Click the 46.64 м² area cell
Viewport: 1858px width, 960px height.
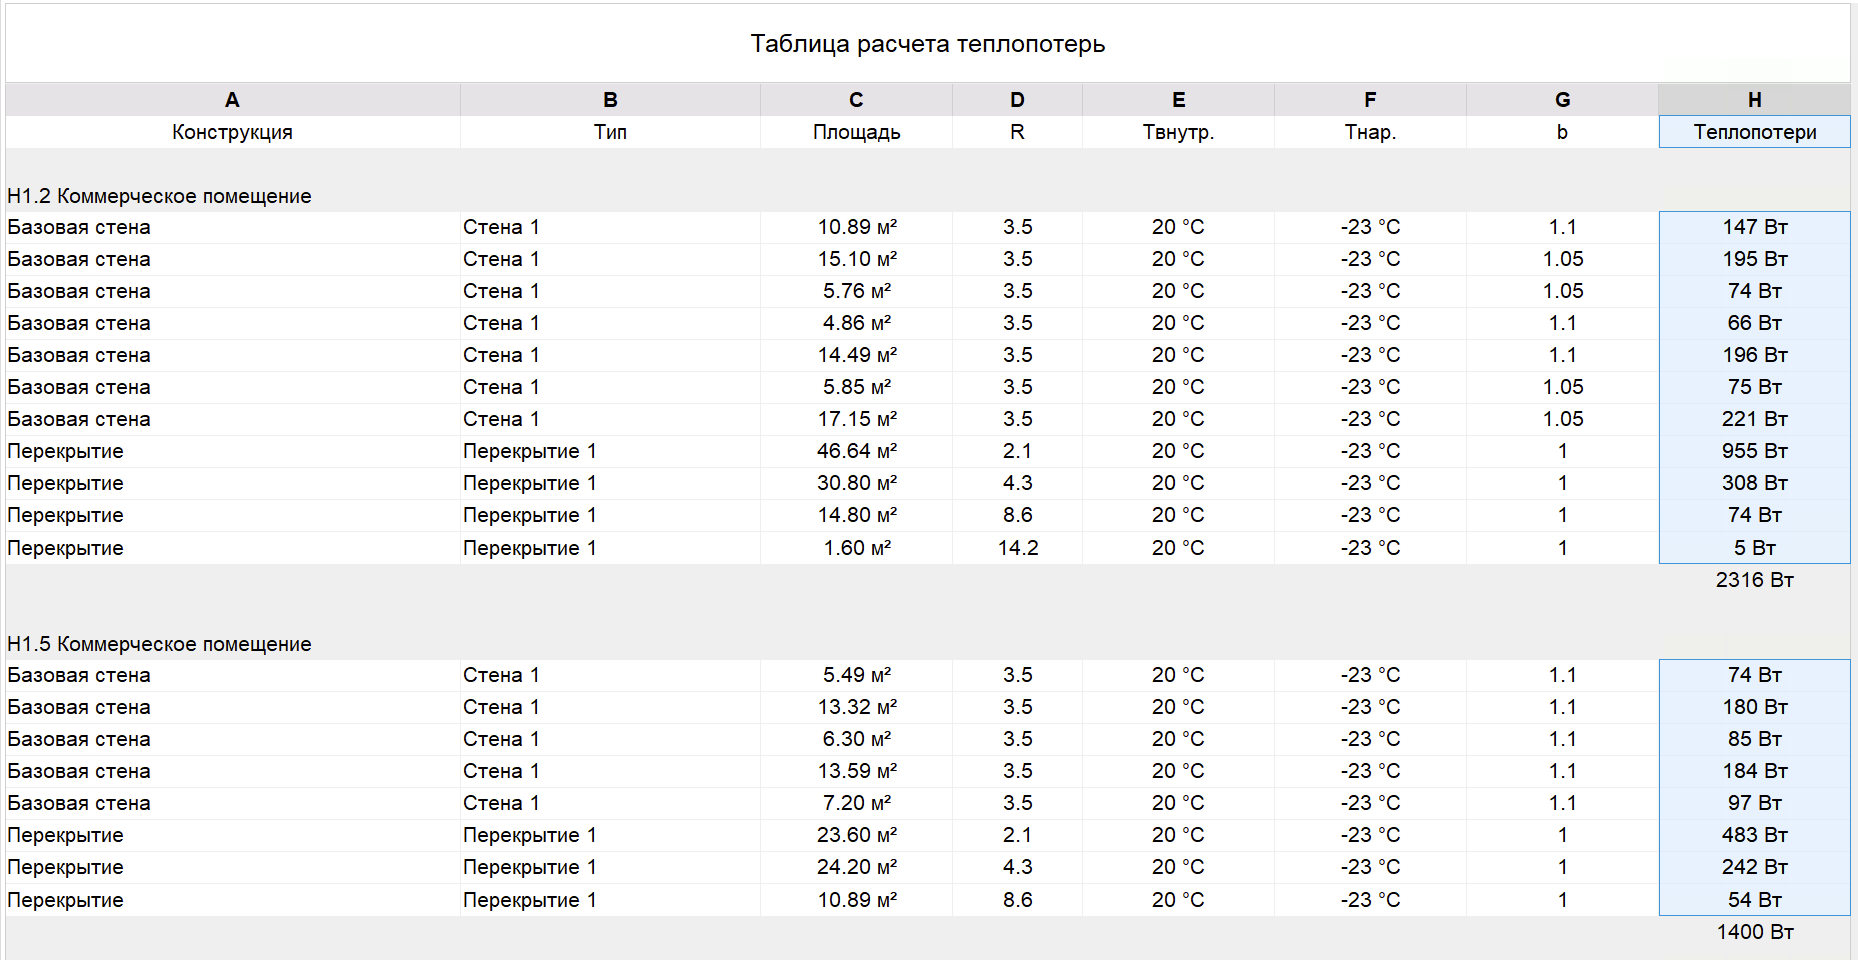coord(856,451)
